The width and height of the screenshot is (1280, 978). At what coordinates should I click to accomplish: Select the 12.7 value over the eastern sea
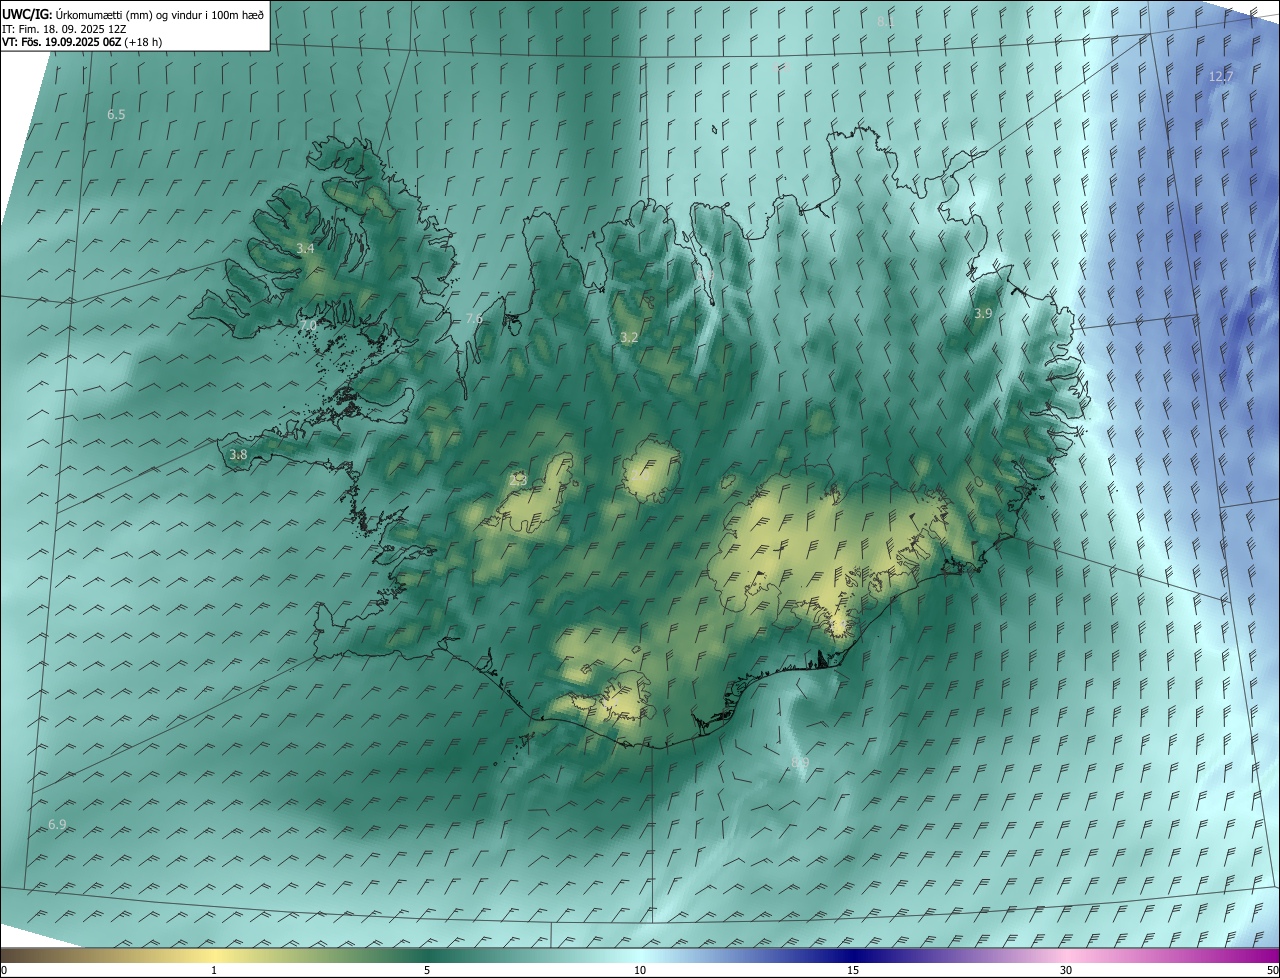click(1221, 76)
